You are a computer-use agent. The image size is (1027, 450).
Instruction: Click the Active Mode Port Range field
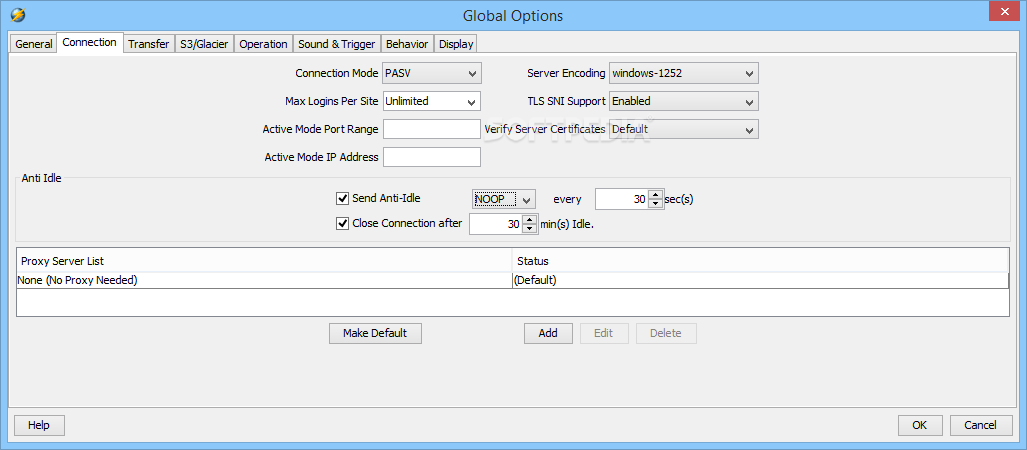[432, 129]
